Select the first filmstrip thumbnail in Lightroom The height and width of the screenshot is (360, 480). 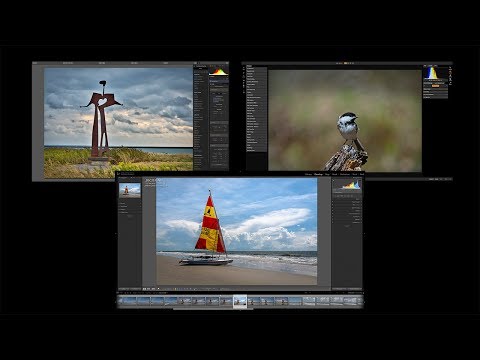[x=129, y=301]
